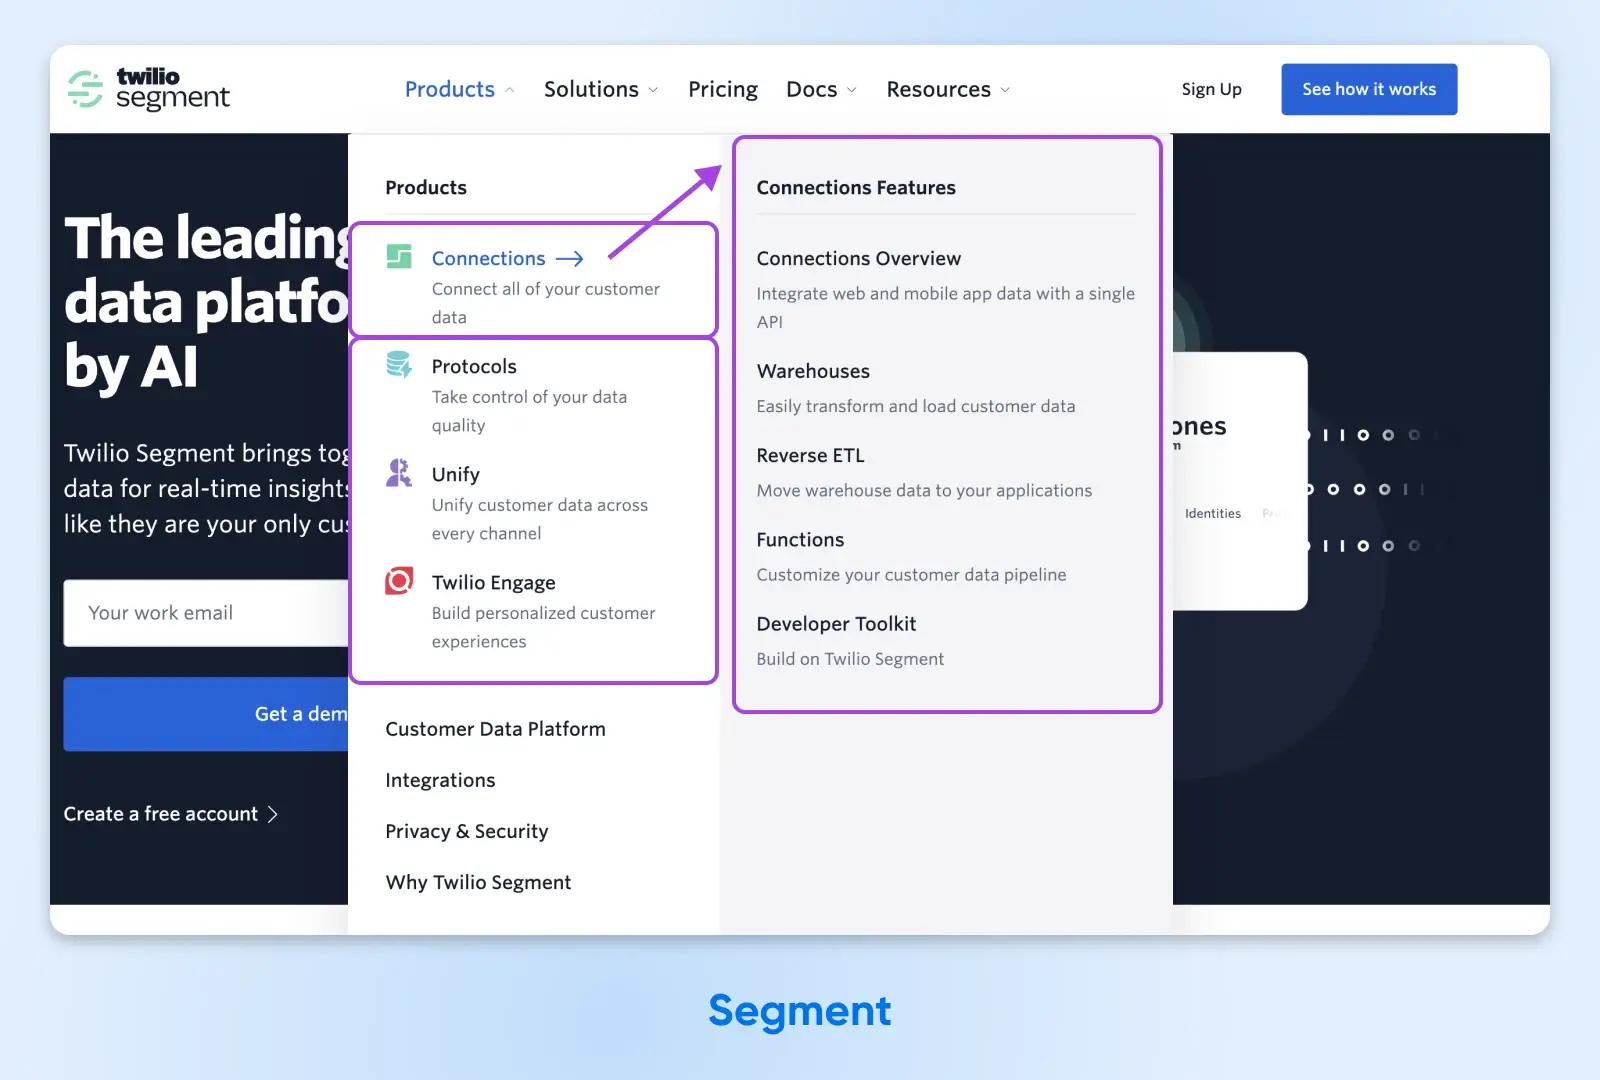Click the Sign Up link
This screenshot has width=1600, height=1080.
1211,89
